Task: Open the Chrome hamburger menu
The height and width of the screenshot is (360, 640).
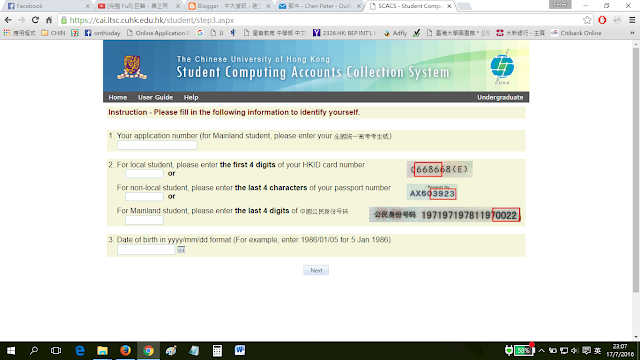Action: click(632, 20)
